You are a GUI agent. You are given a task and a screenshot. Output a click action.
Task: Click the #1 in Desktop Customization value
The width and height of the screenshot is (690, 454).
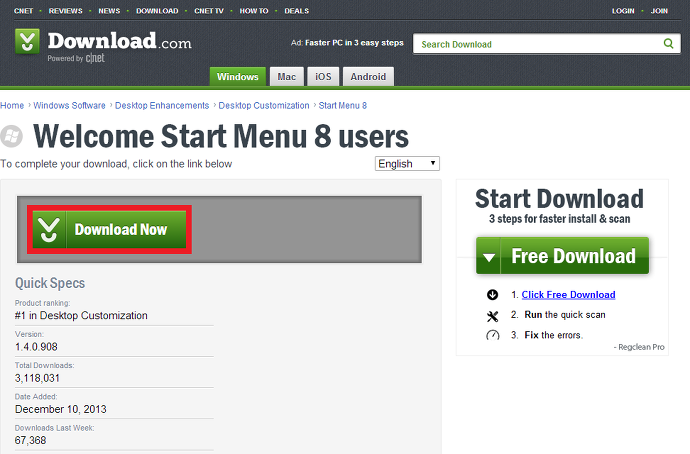click(x=81, y=315)
